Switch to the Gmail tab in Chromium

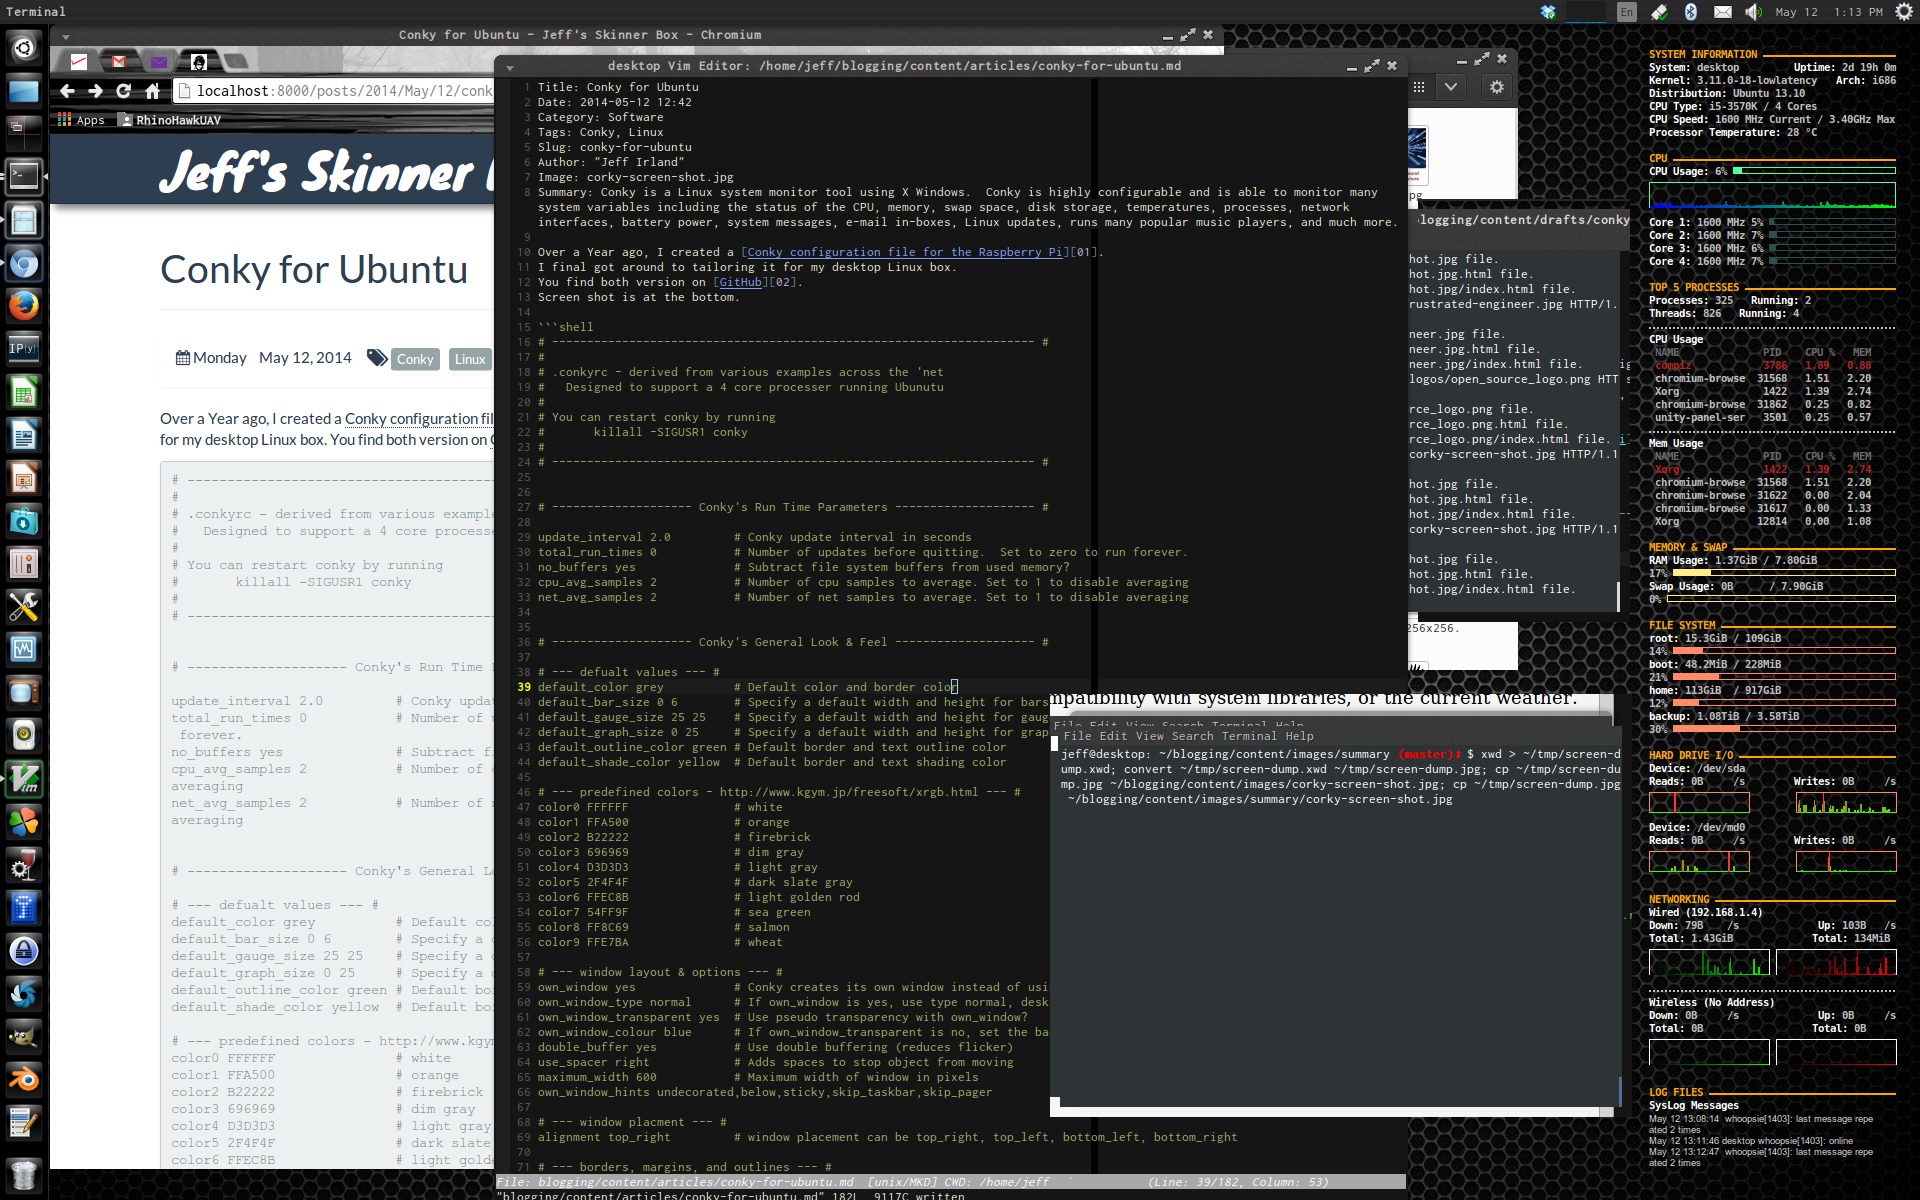[x=119, y=62]
